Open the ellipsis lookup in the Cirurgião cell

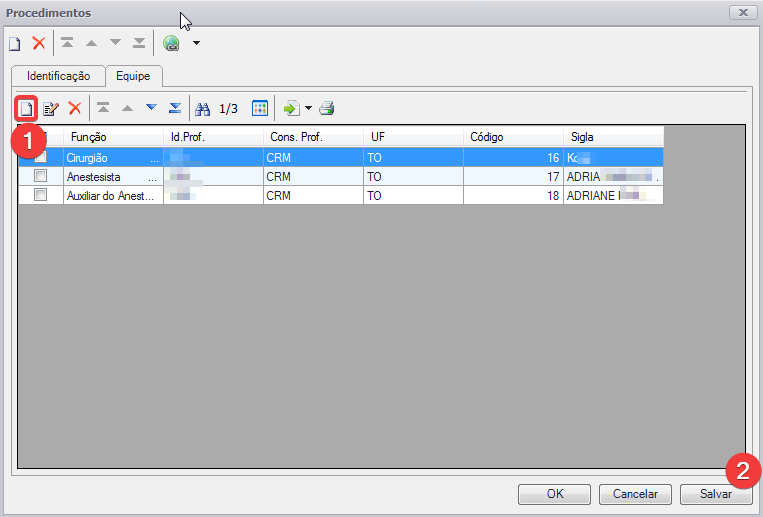[154, 159]
